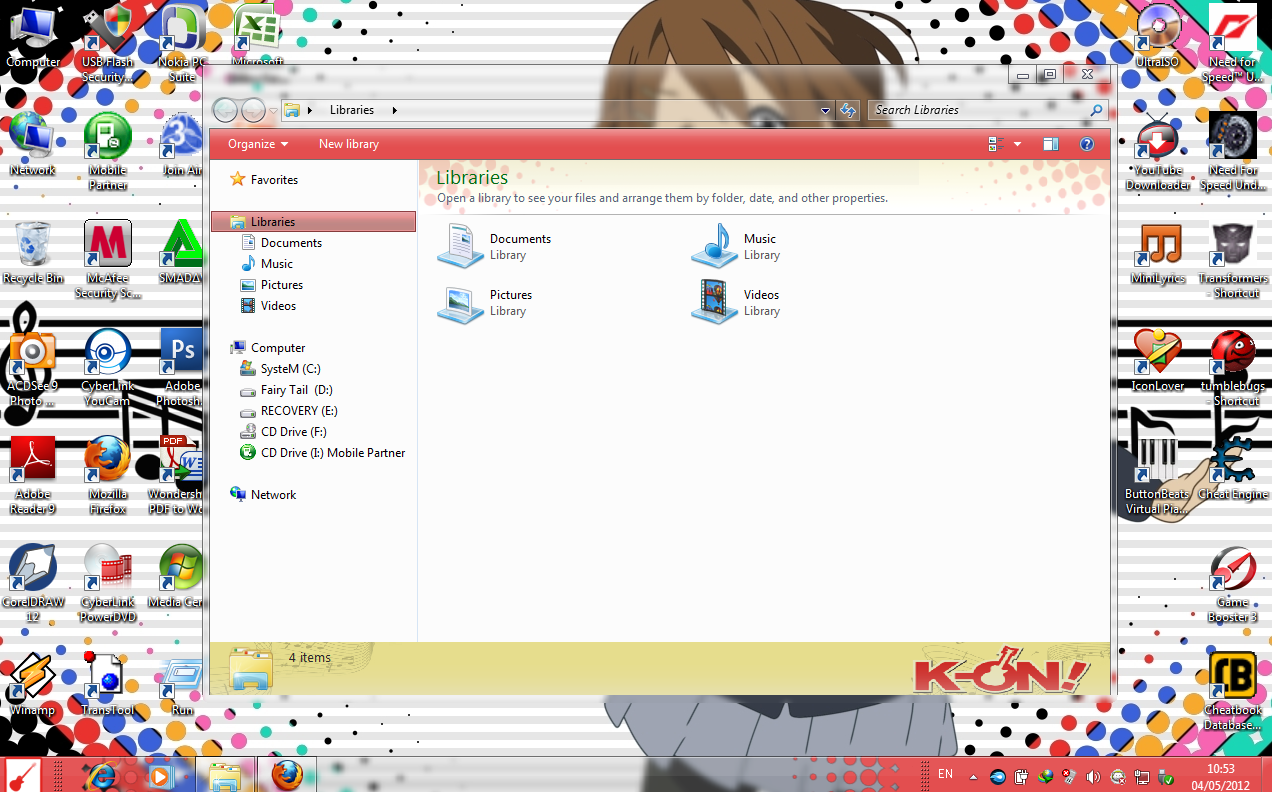Show hidden tray icons arrow
Image resolution: width=1272 pixels, height=792 pixels.
(974, 776)
